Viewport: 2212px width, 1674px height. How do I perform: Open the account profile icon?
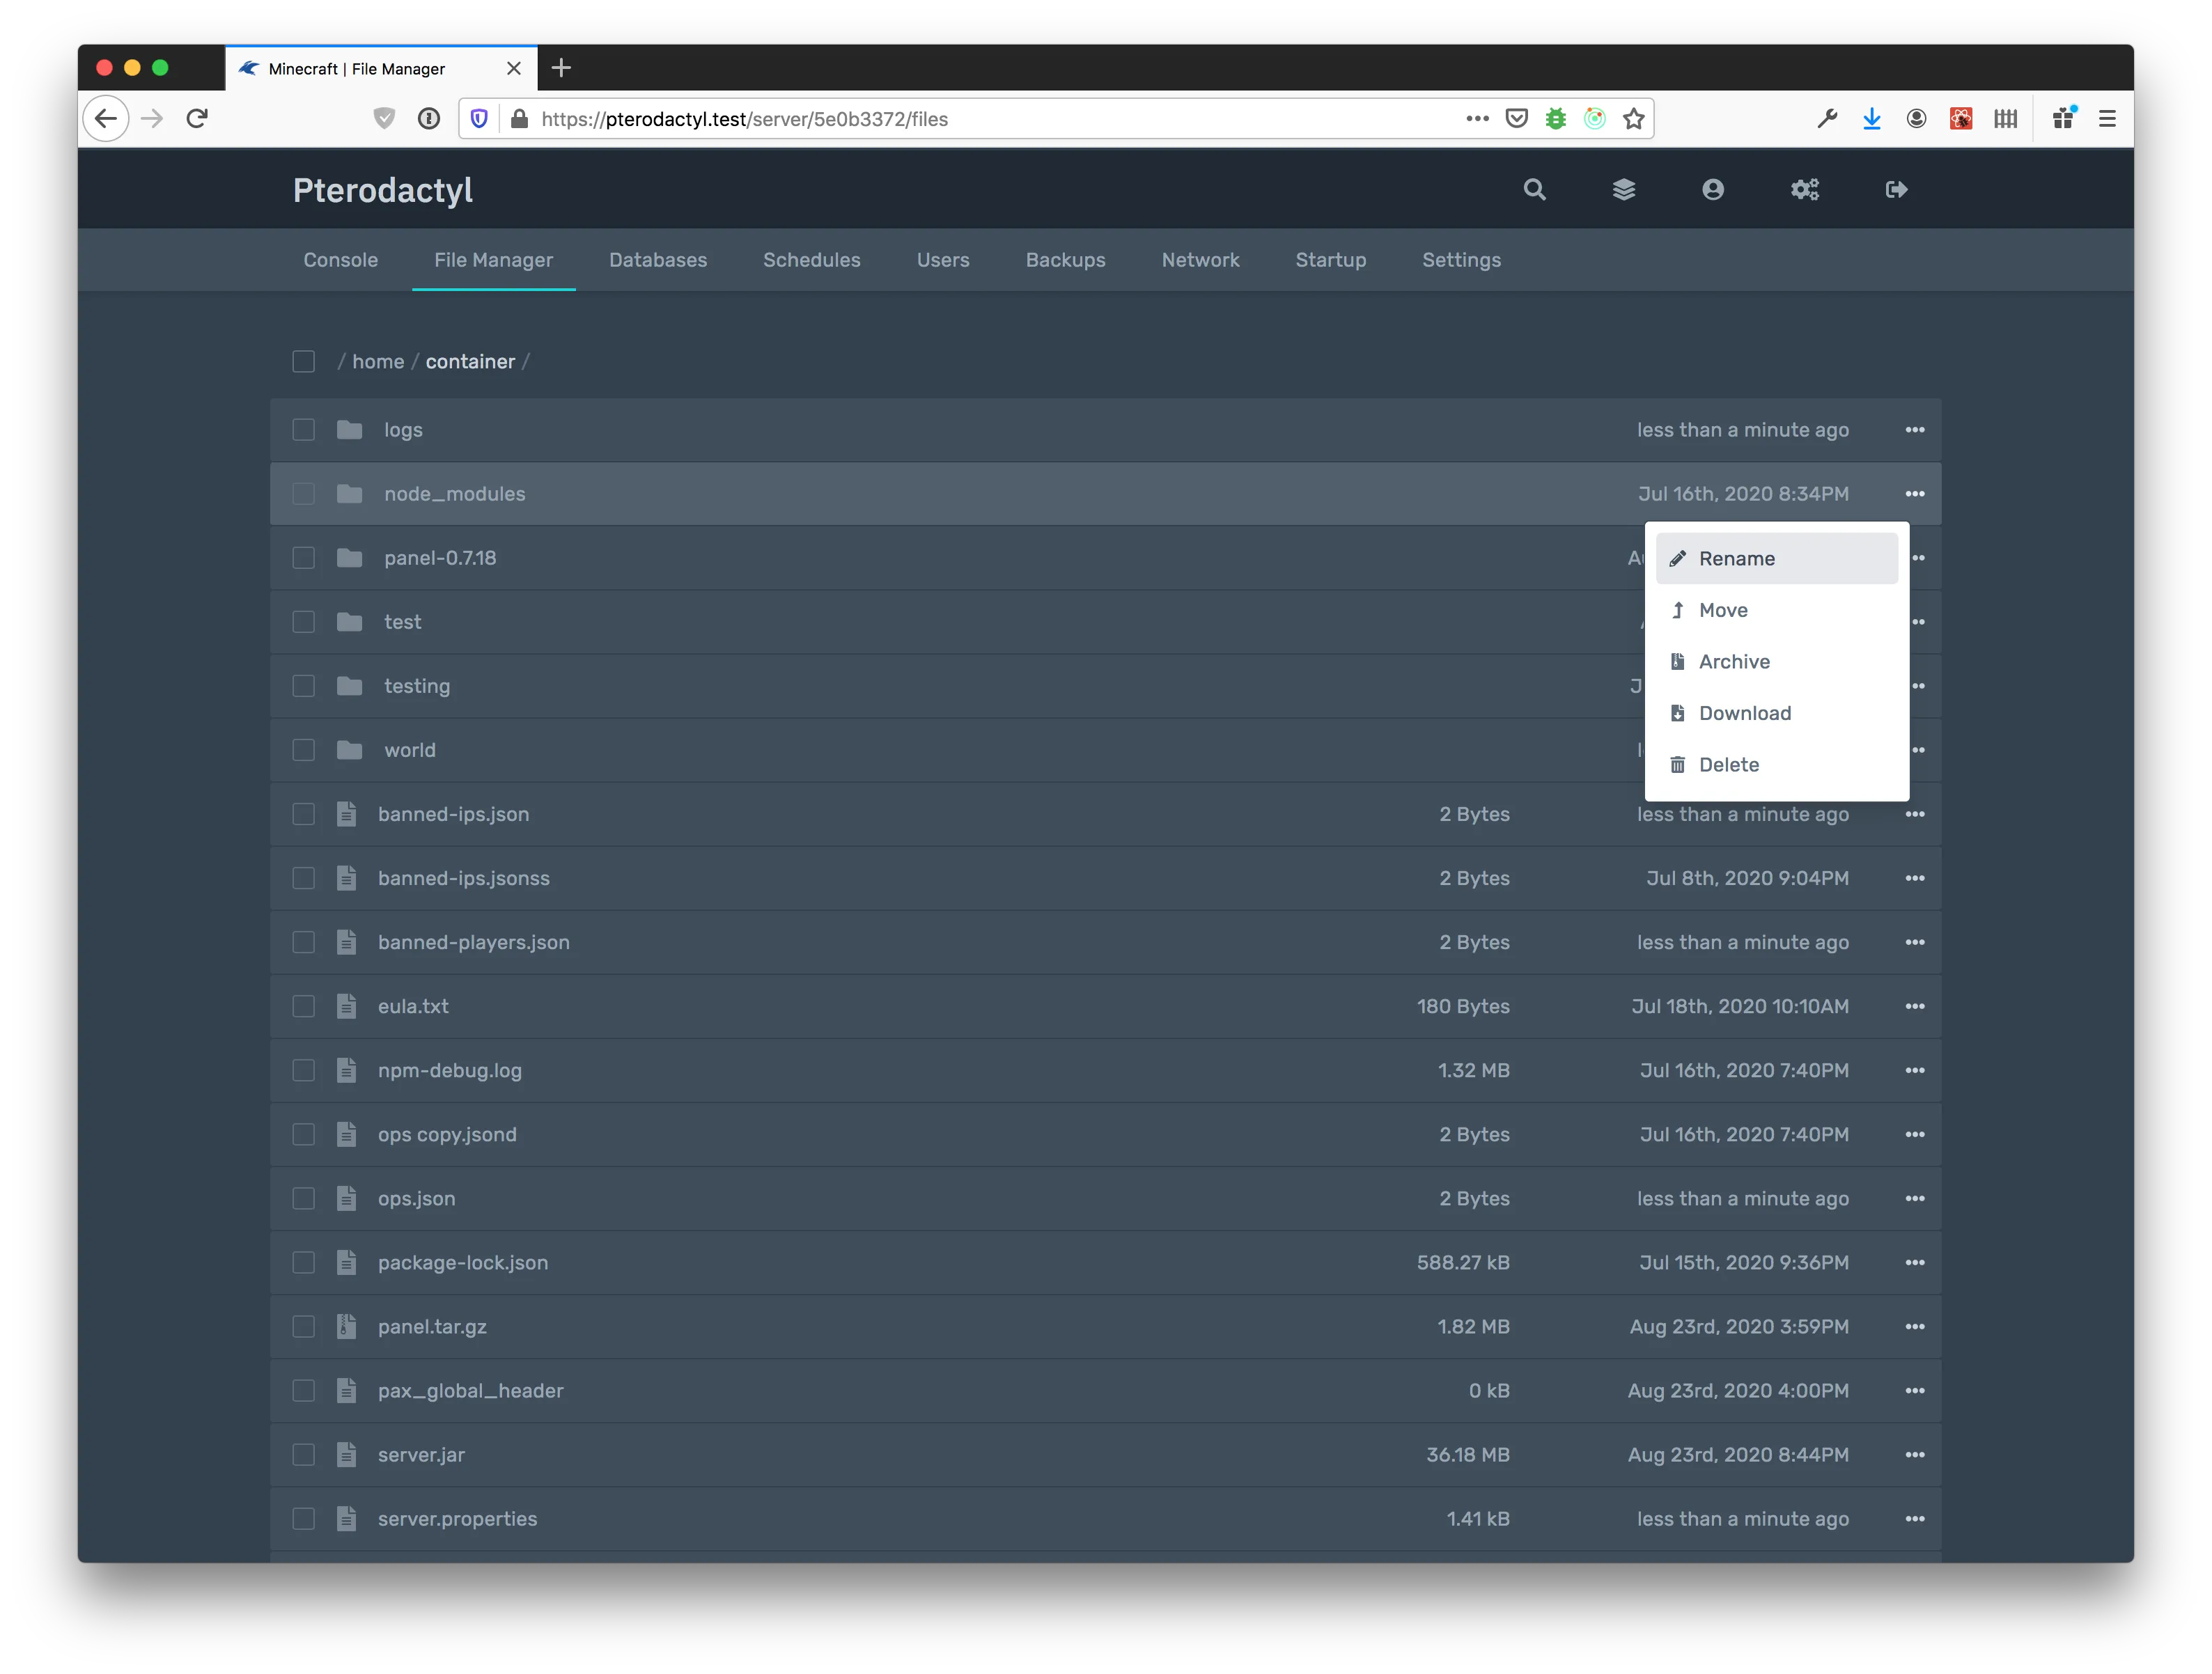(1713, 189)
